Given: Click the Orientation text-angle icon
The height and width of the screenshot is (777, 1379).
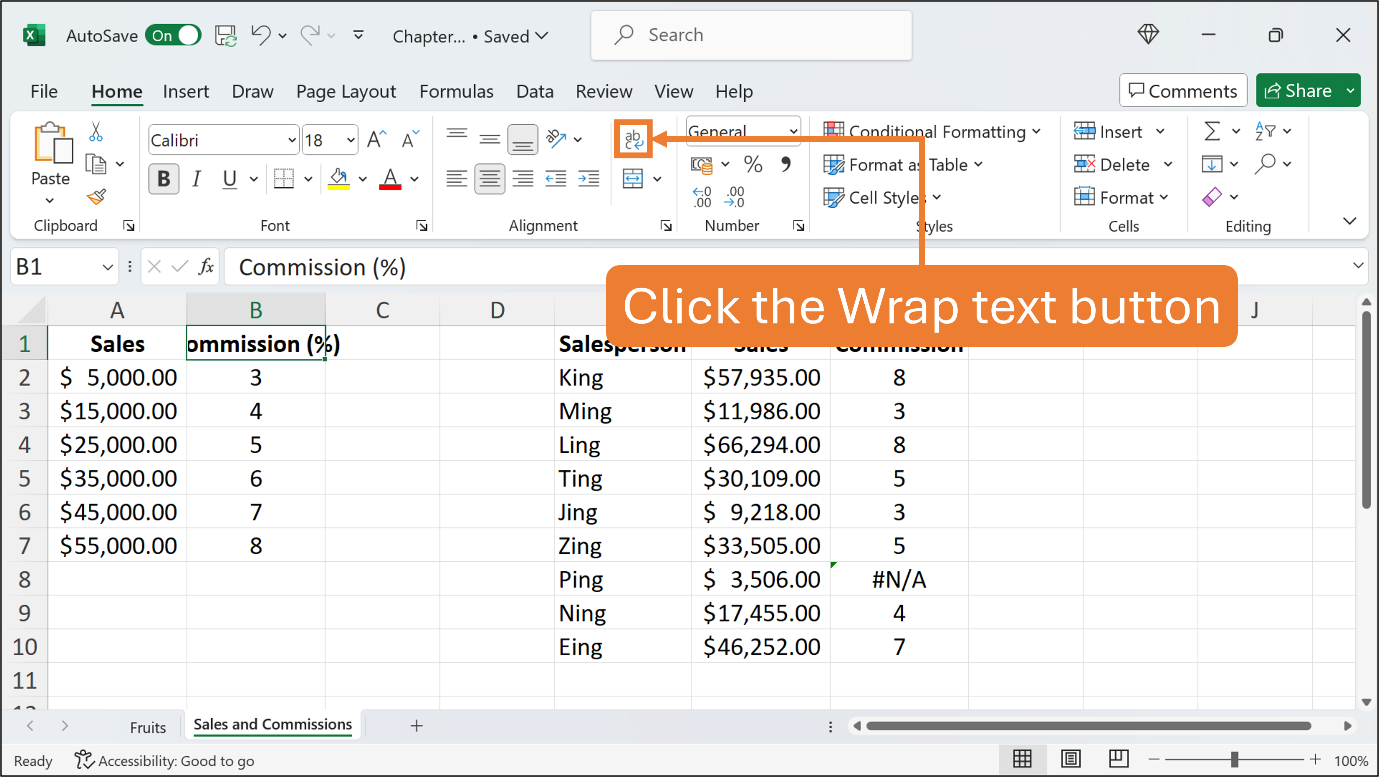Looking at the screenshot, I should pos(557,138).
